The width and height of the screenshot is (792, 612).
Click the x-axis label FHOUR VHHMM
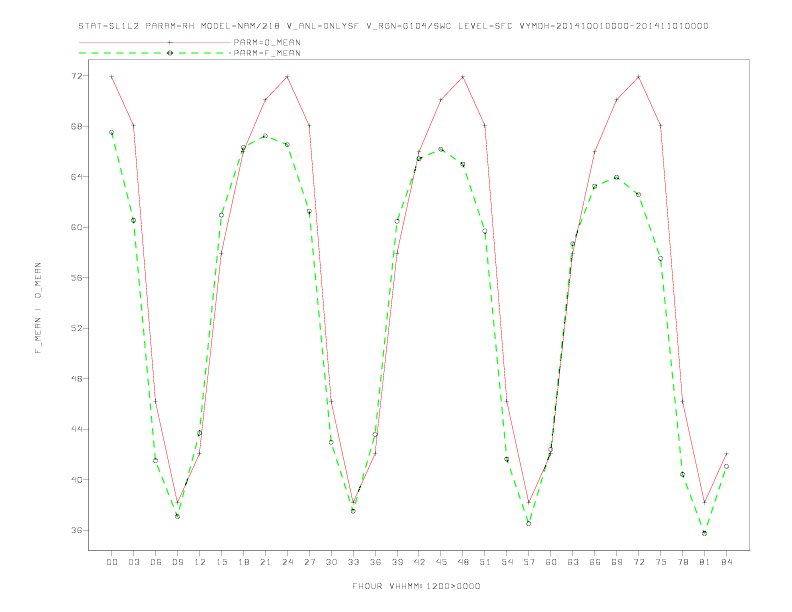click(416, 586)
